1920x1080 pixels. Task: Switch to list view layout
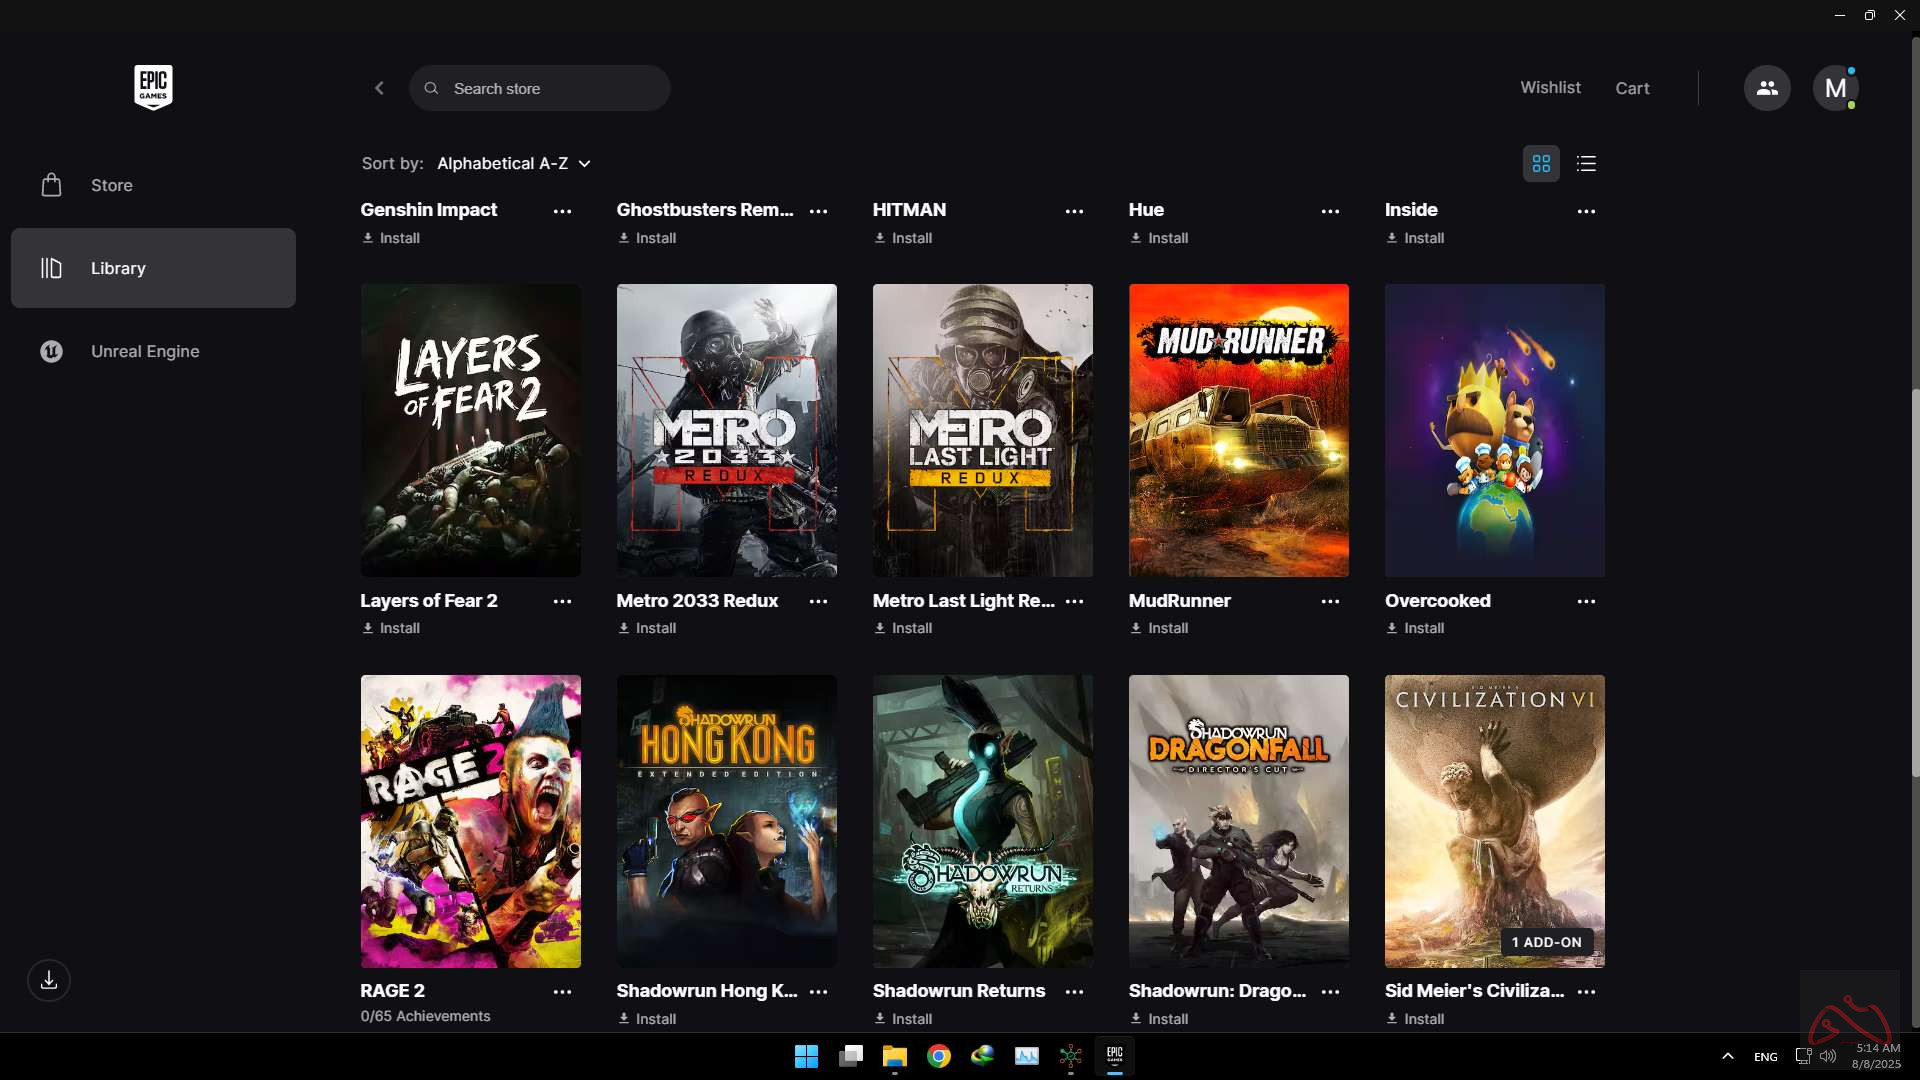point(1586,163)
